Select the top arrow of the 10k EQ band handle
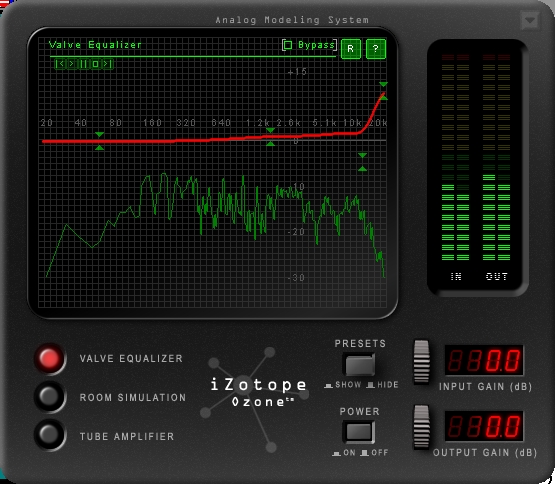 tap(362, 155)
